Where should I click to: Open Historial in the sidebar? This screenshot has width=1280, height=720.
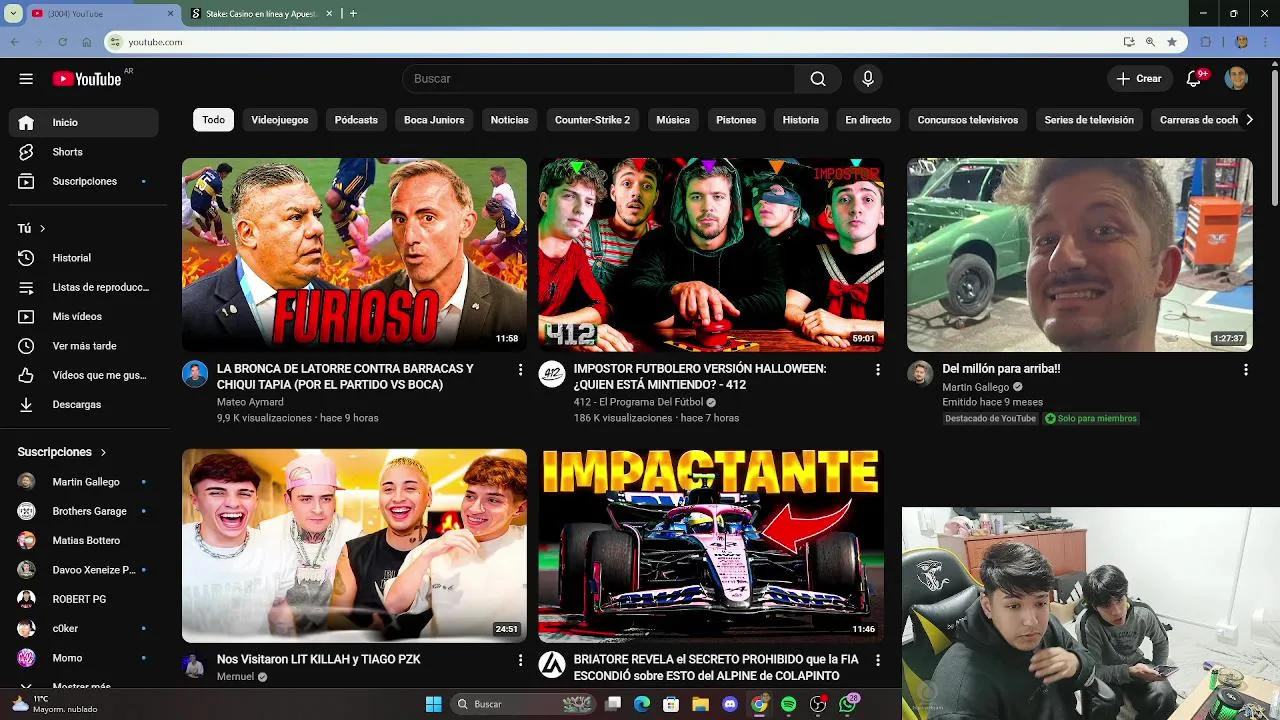click(x=83, y=258)
